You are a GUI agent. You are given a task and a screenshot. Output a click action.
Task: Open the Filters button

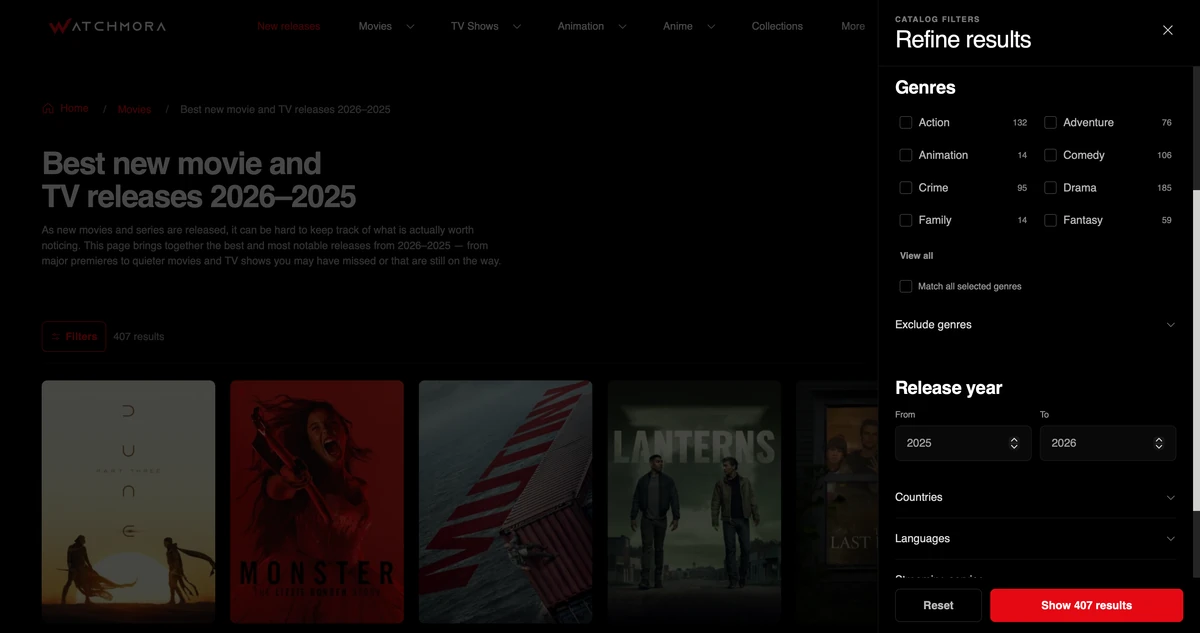pos(74,337)
